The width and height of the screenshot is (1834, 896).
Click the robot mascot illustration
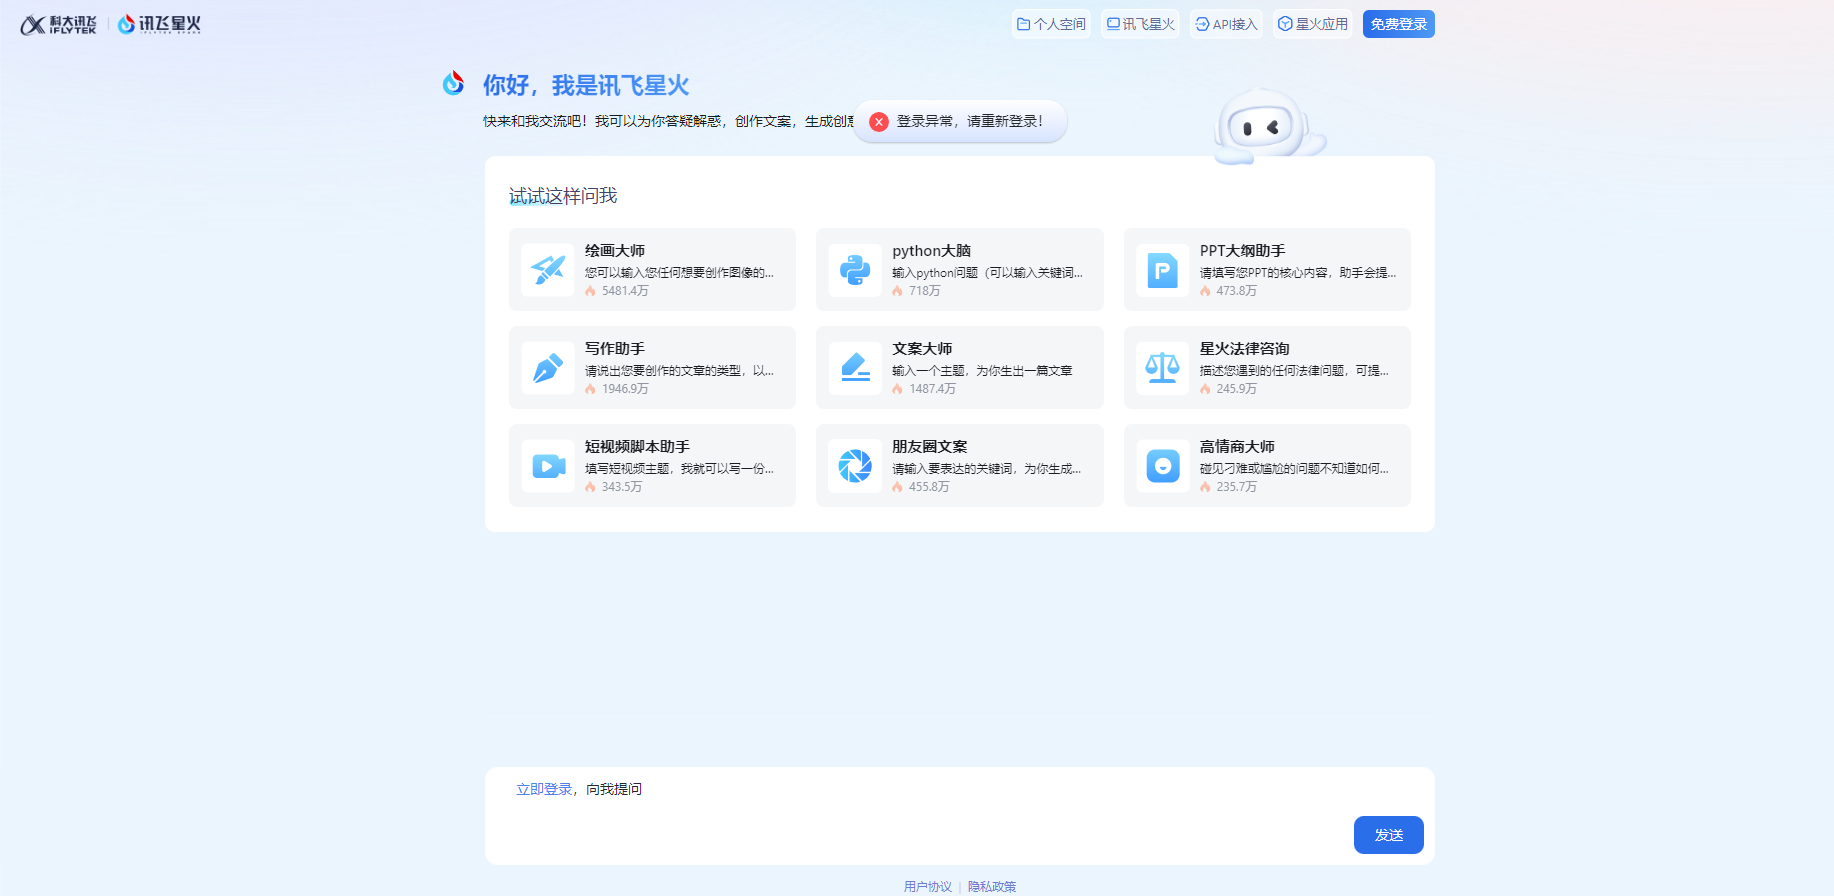pyautogui.click(x=1267, y=127)
